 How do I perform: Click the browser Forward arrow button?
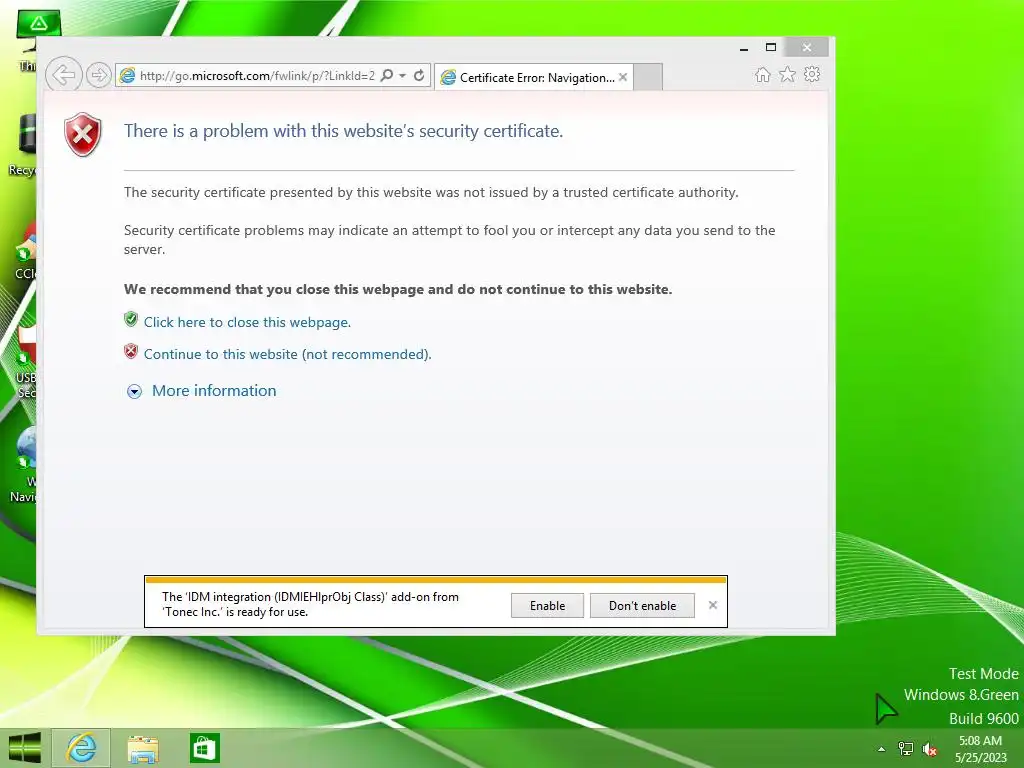98,76
